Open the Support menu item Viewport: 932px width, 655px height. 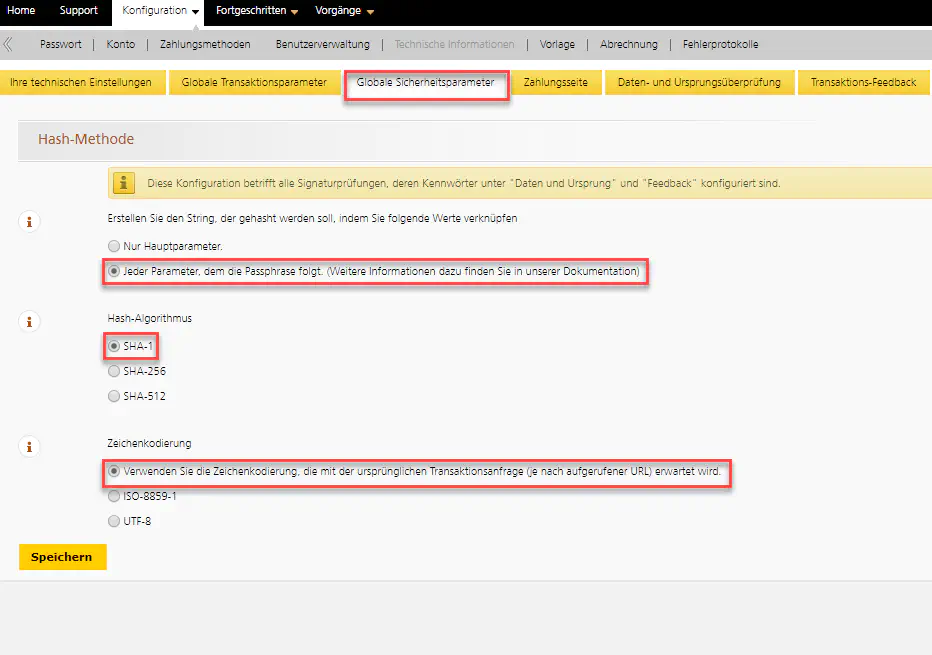pyautogui.click(x=79, y=11)
